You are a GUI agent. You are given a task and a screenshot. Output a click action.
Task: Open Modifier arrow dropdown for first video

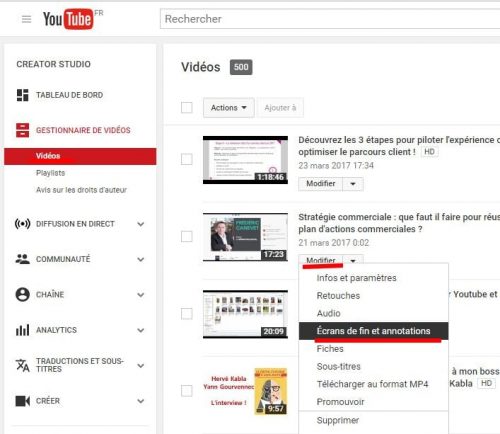353,184
